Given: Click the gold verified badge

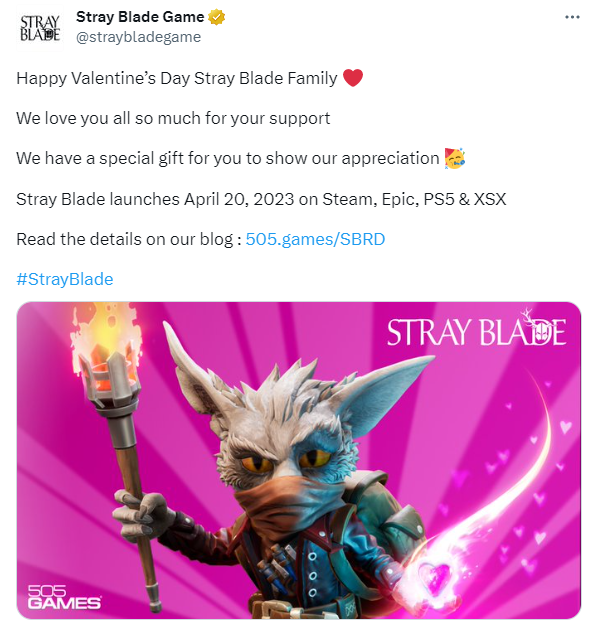Looking at the screenshot, I should [216, 17].
